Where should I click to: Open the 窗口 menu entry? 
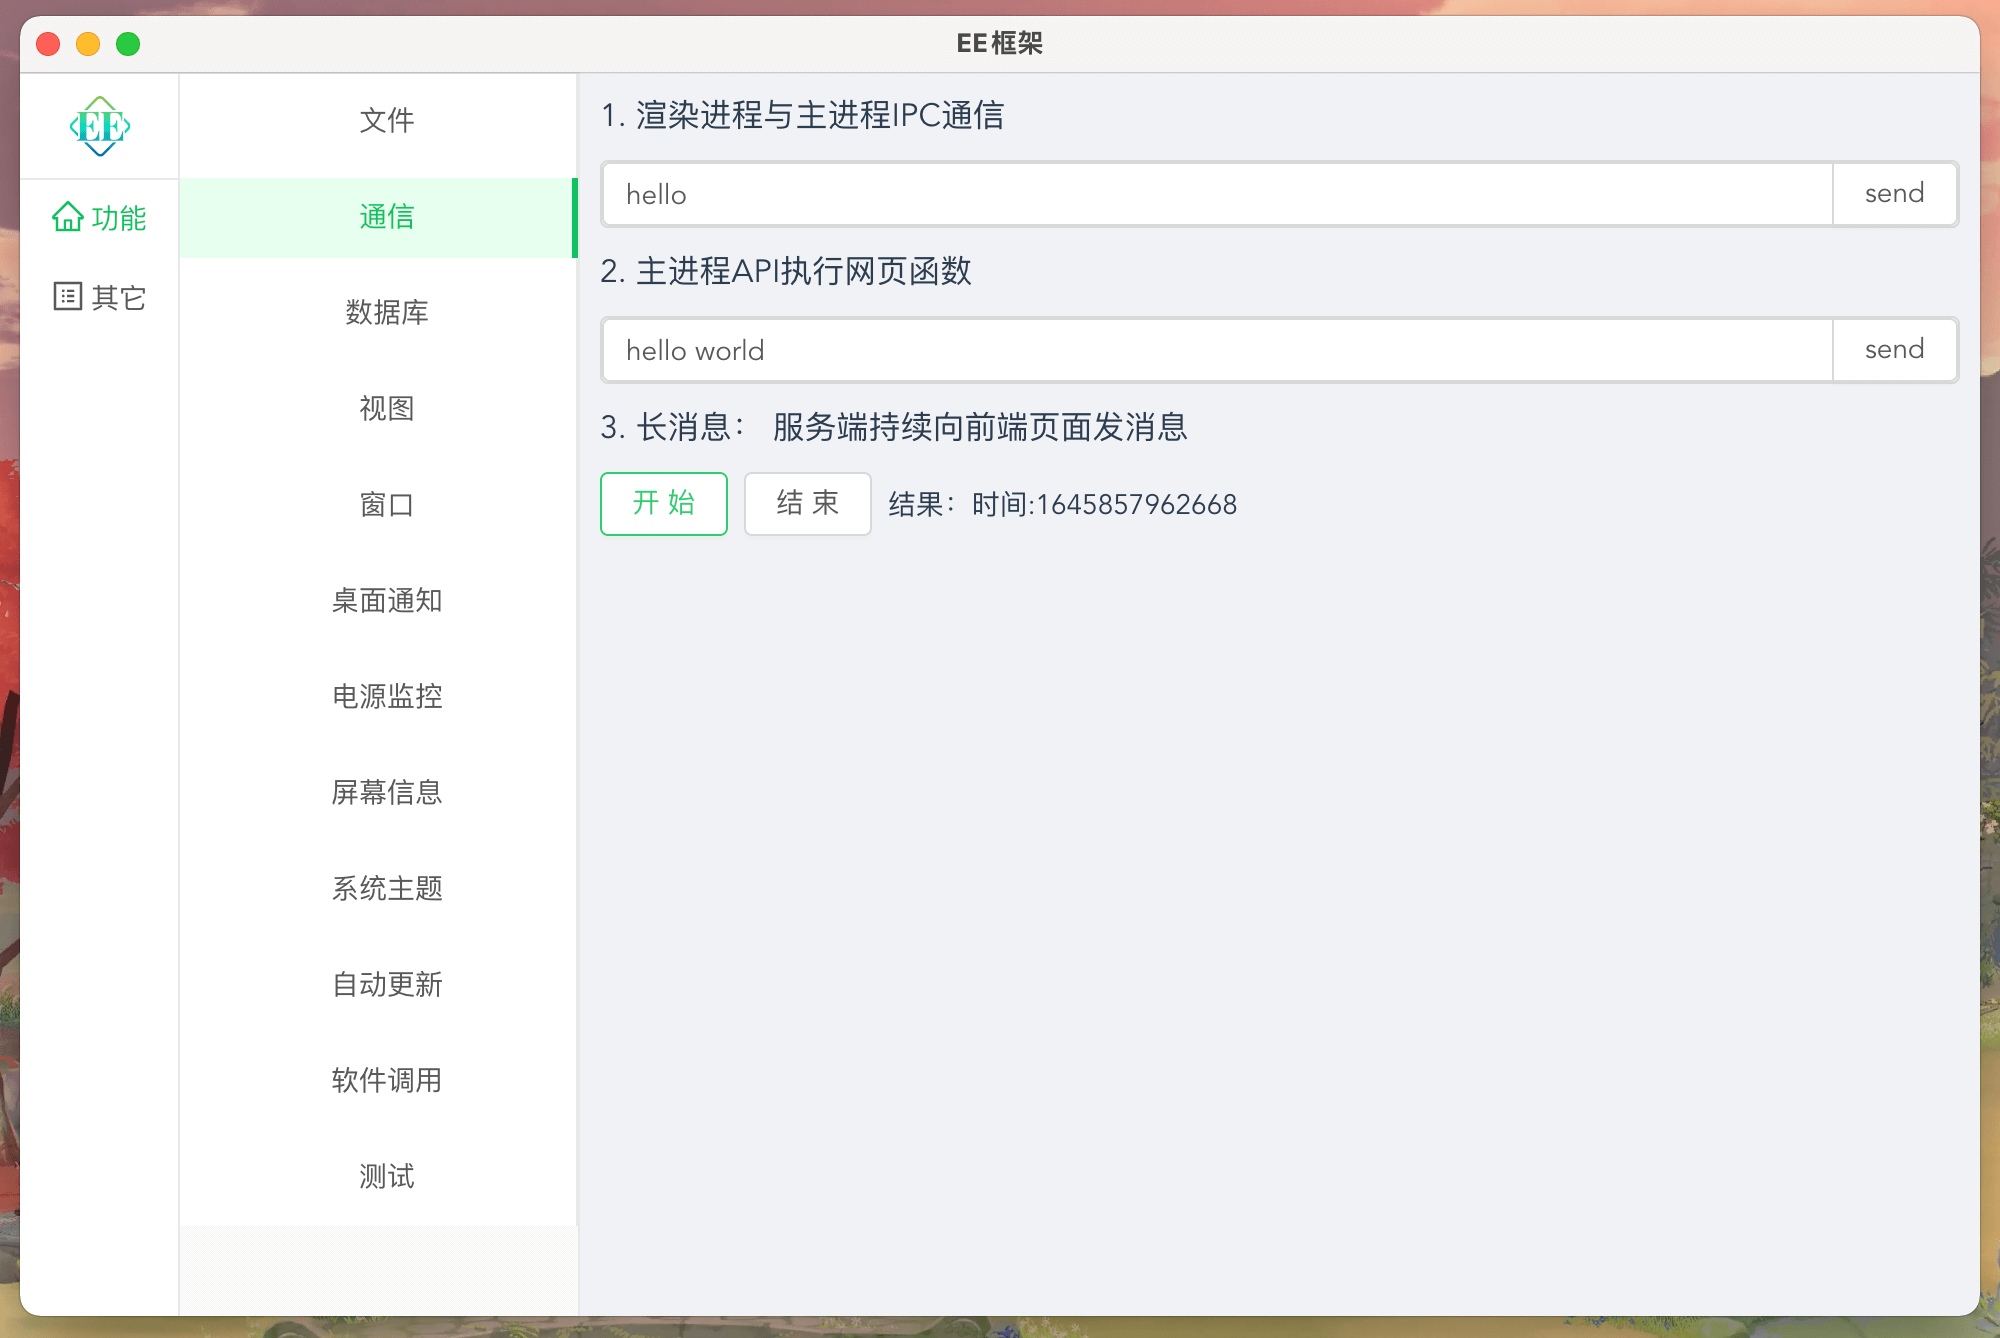386,504
